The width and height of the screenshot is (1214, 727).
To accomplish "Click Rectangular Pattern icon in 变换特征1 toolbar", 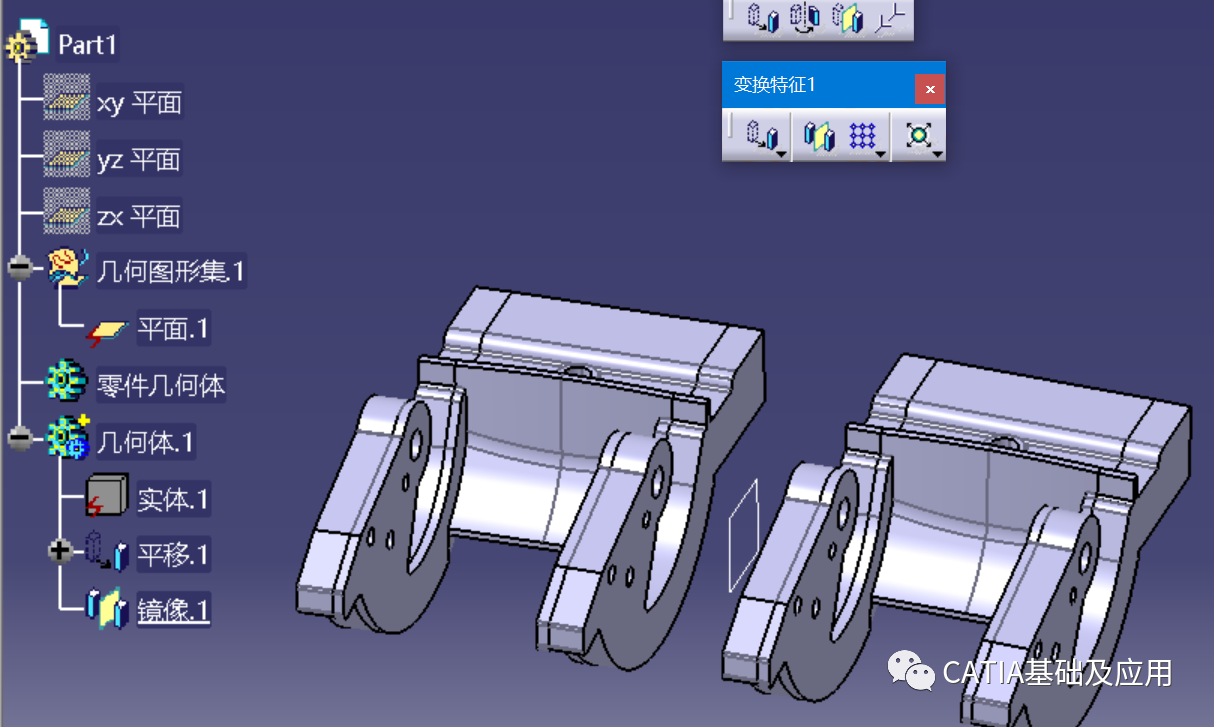I will coord(862,135).
